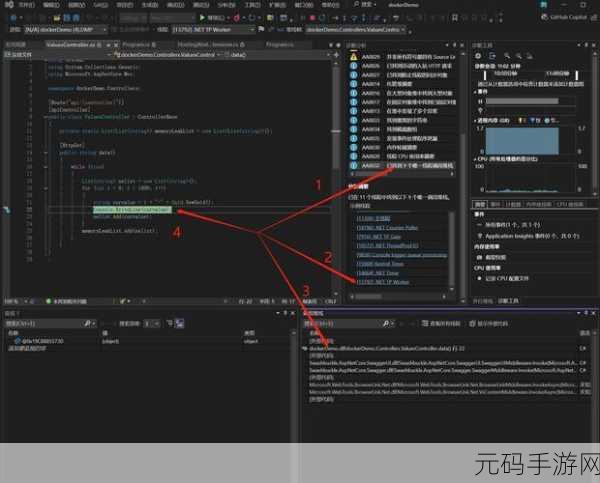Click the right handle of the timeline range

coord(577,74)
